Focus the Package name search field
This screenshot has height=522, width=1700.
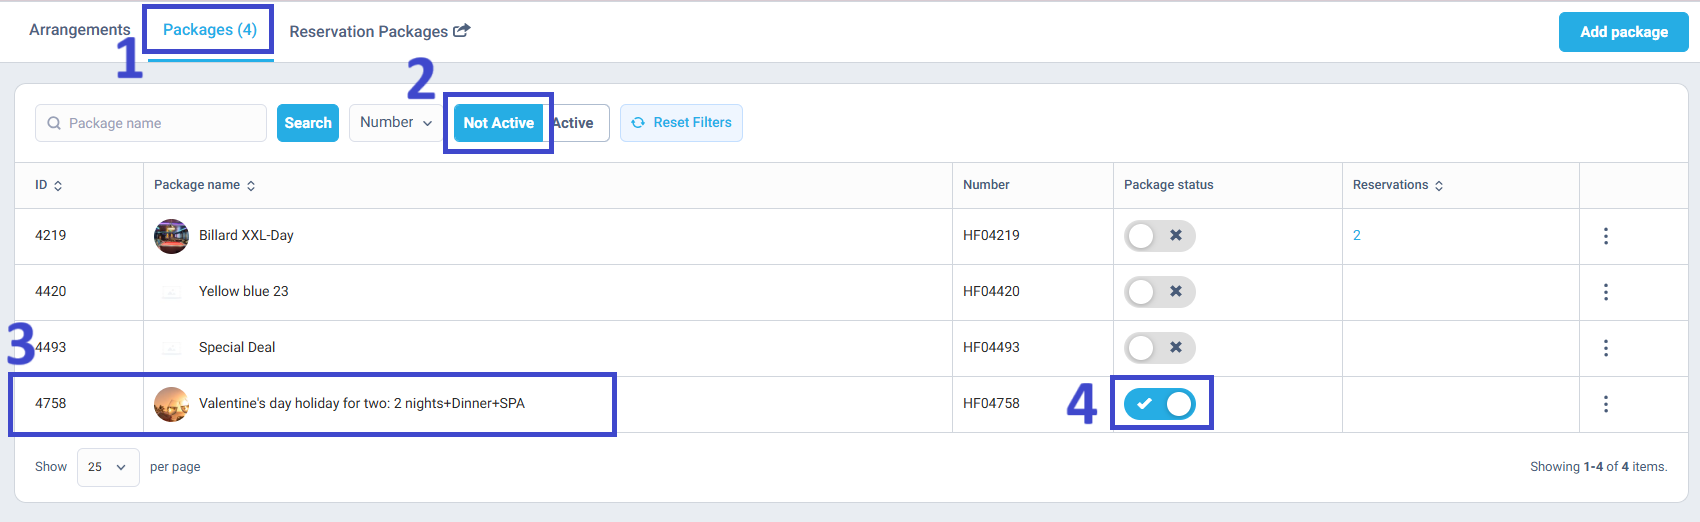pos(151,123)
